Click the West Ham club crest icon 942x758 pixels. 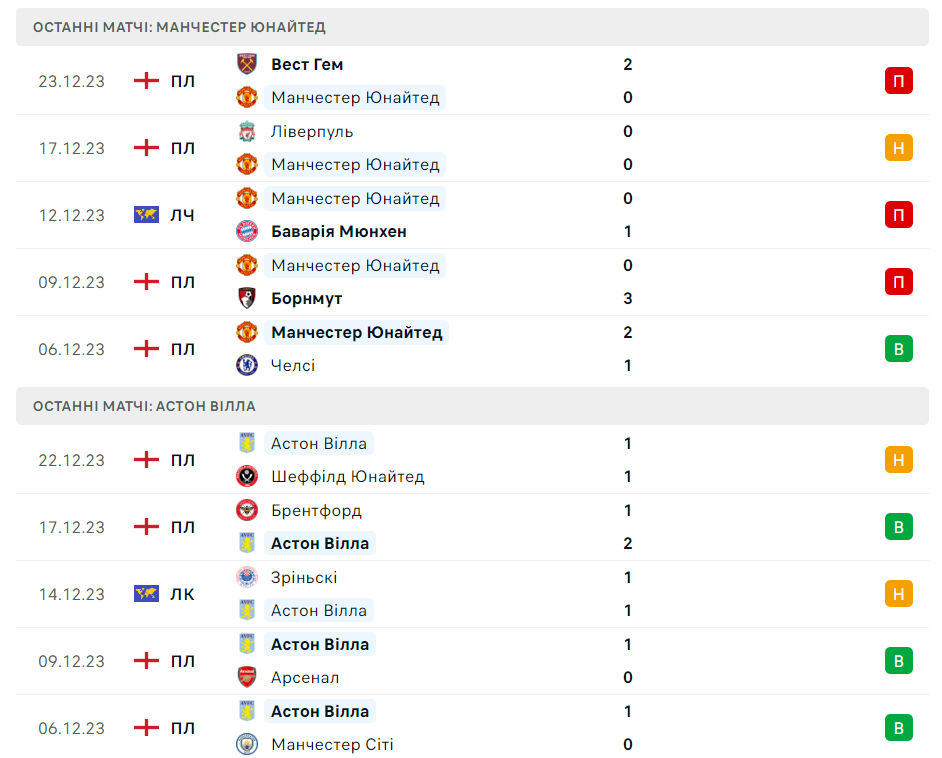point(247,64)
